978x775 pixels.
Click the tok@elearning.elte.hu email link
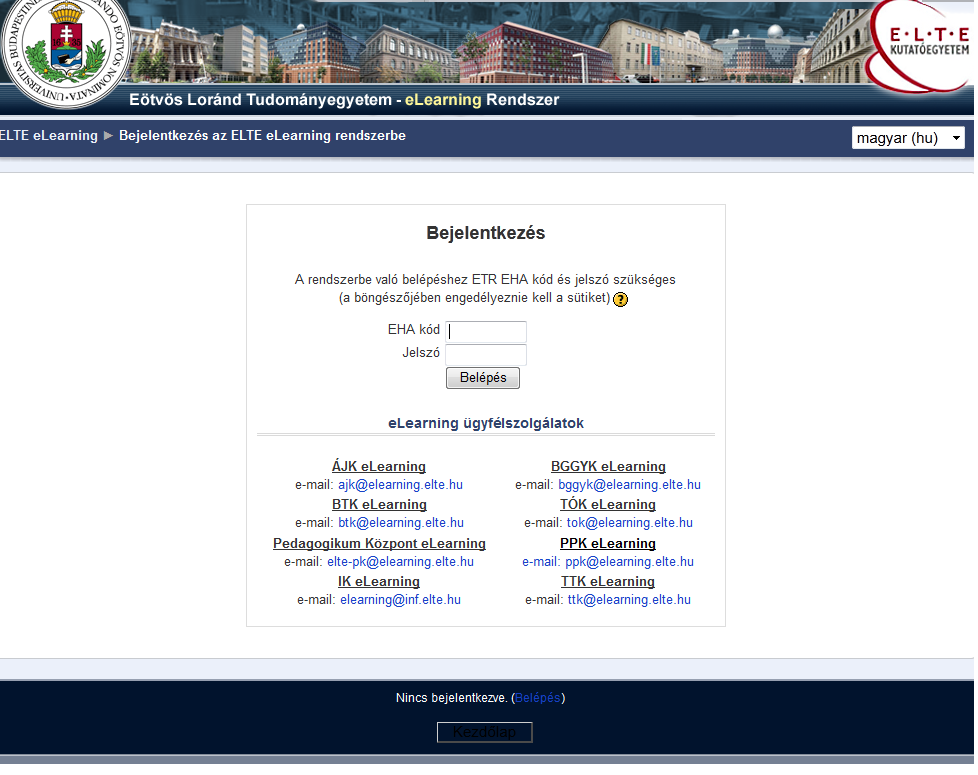tap(630, 522)
